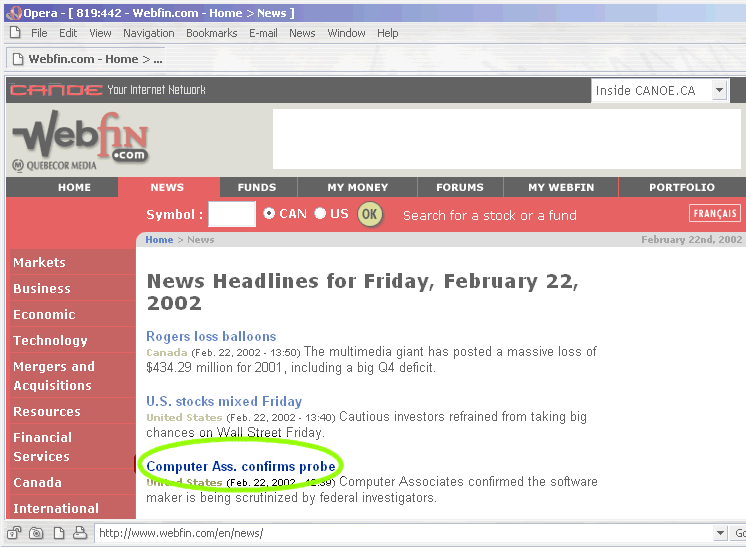Open the FORUMS site tab
The width and height of the screenshot is (746, 548).
click(x=460, y=187)
